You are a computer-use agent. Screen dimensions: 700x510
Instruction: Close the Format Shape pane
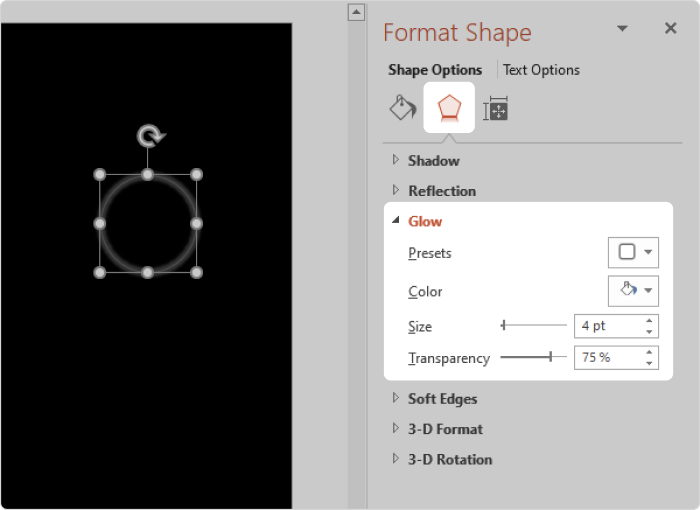[671, 29]
